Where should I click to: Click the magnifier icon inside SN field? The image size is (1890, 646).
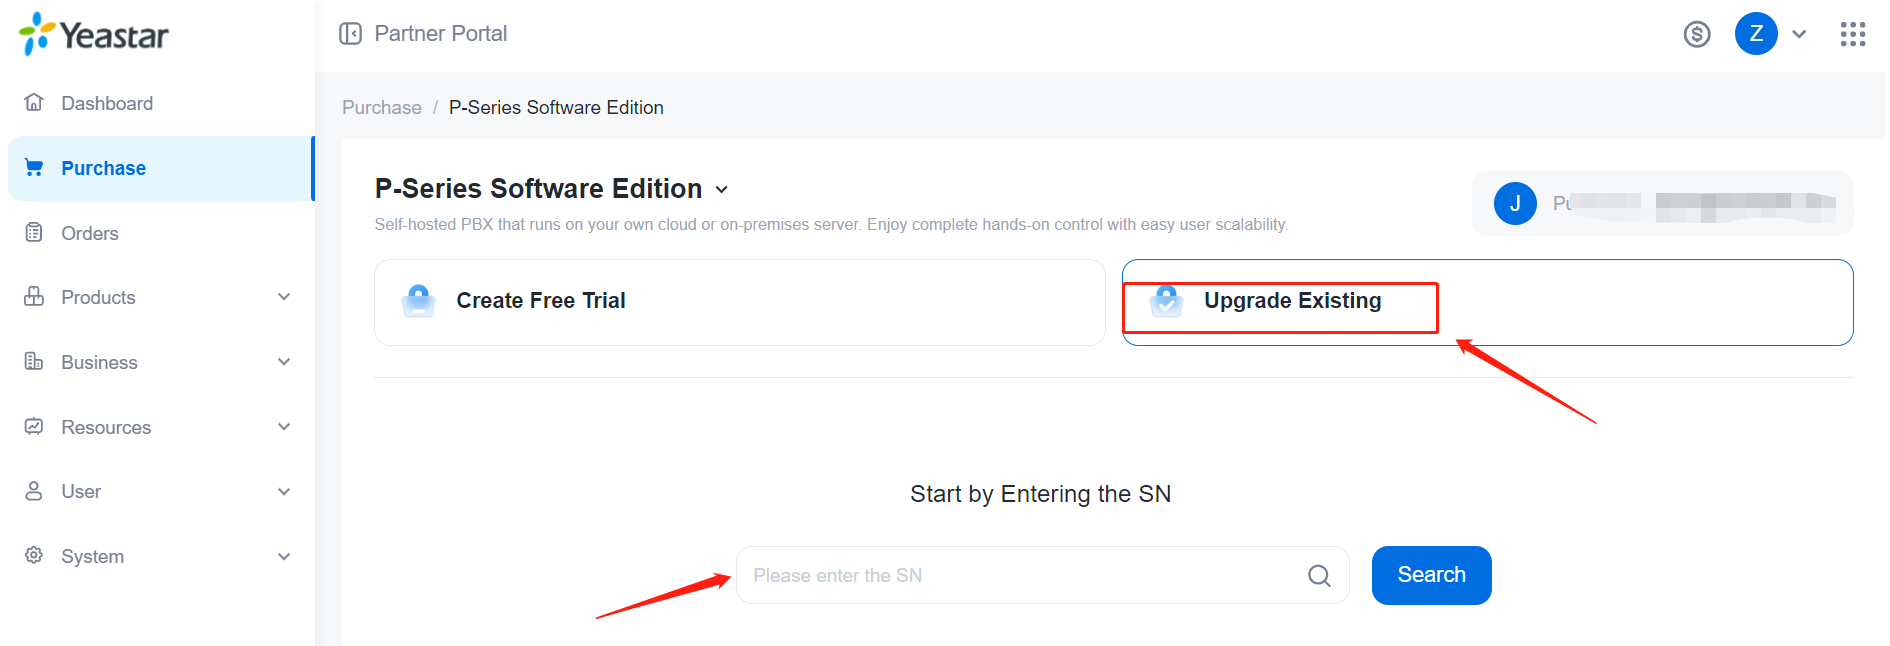1319,576
